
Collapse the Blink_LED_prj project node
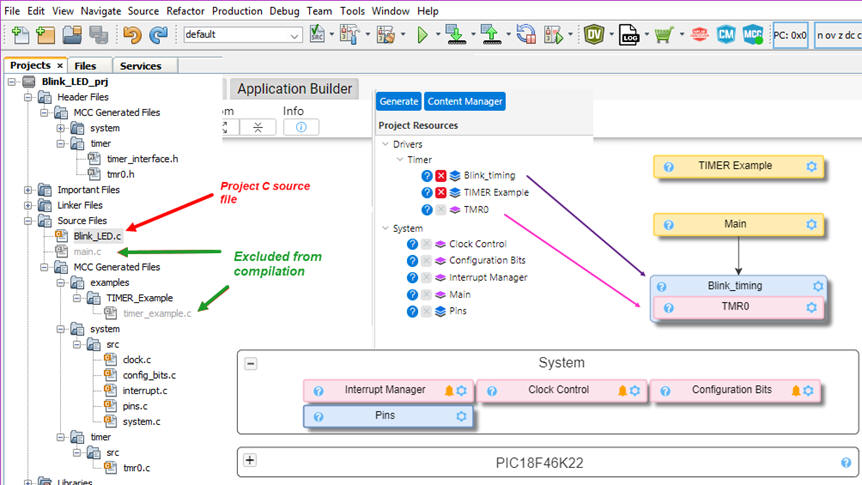pyautogui.click(x=12, y=81)
